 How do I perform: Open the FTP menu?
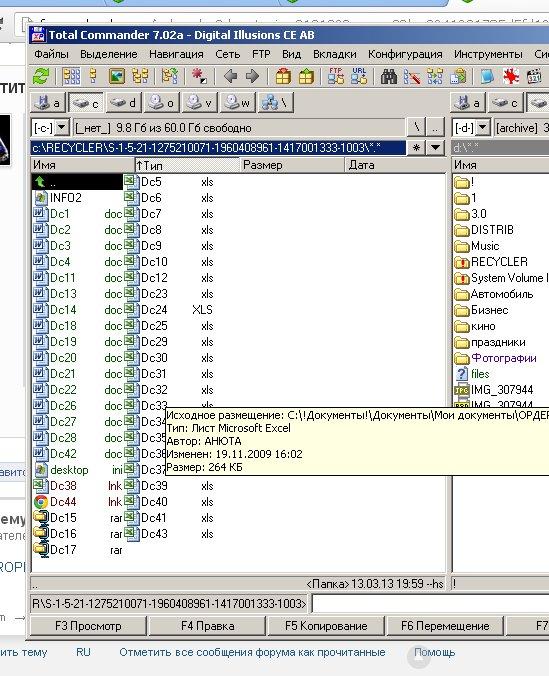coord(261,54)
